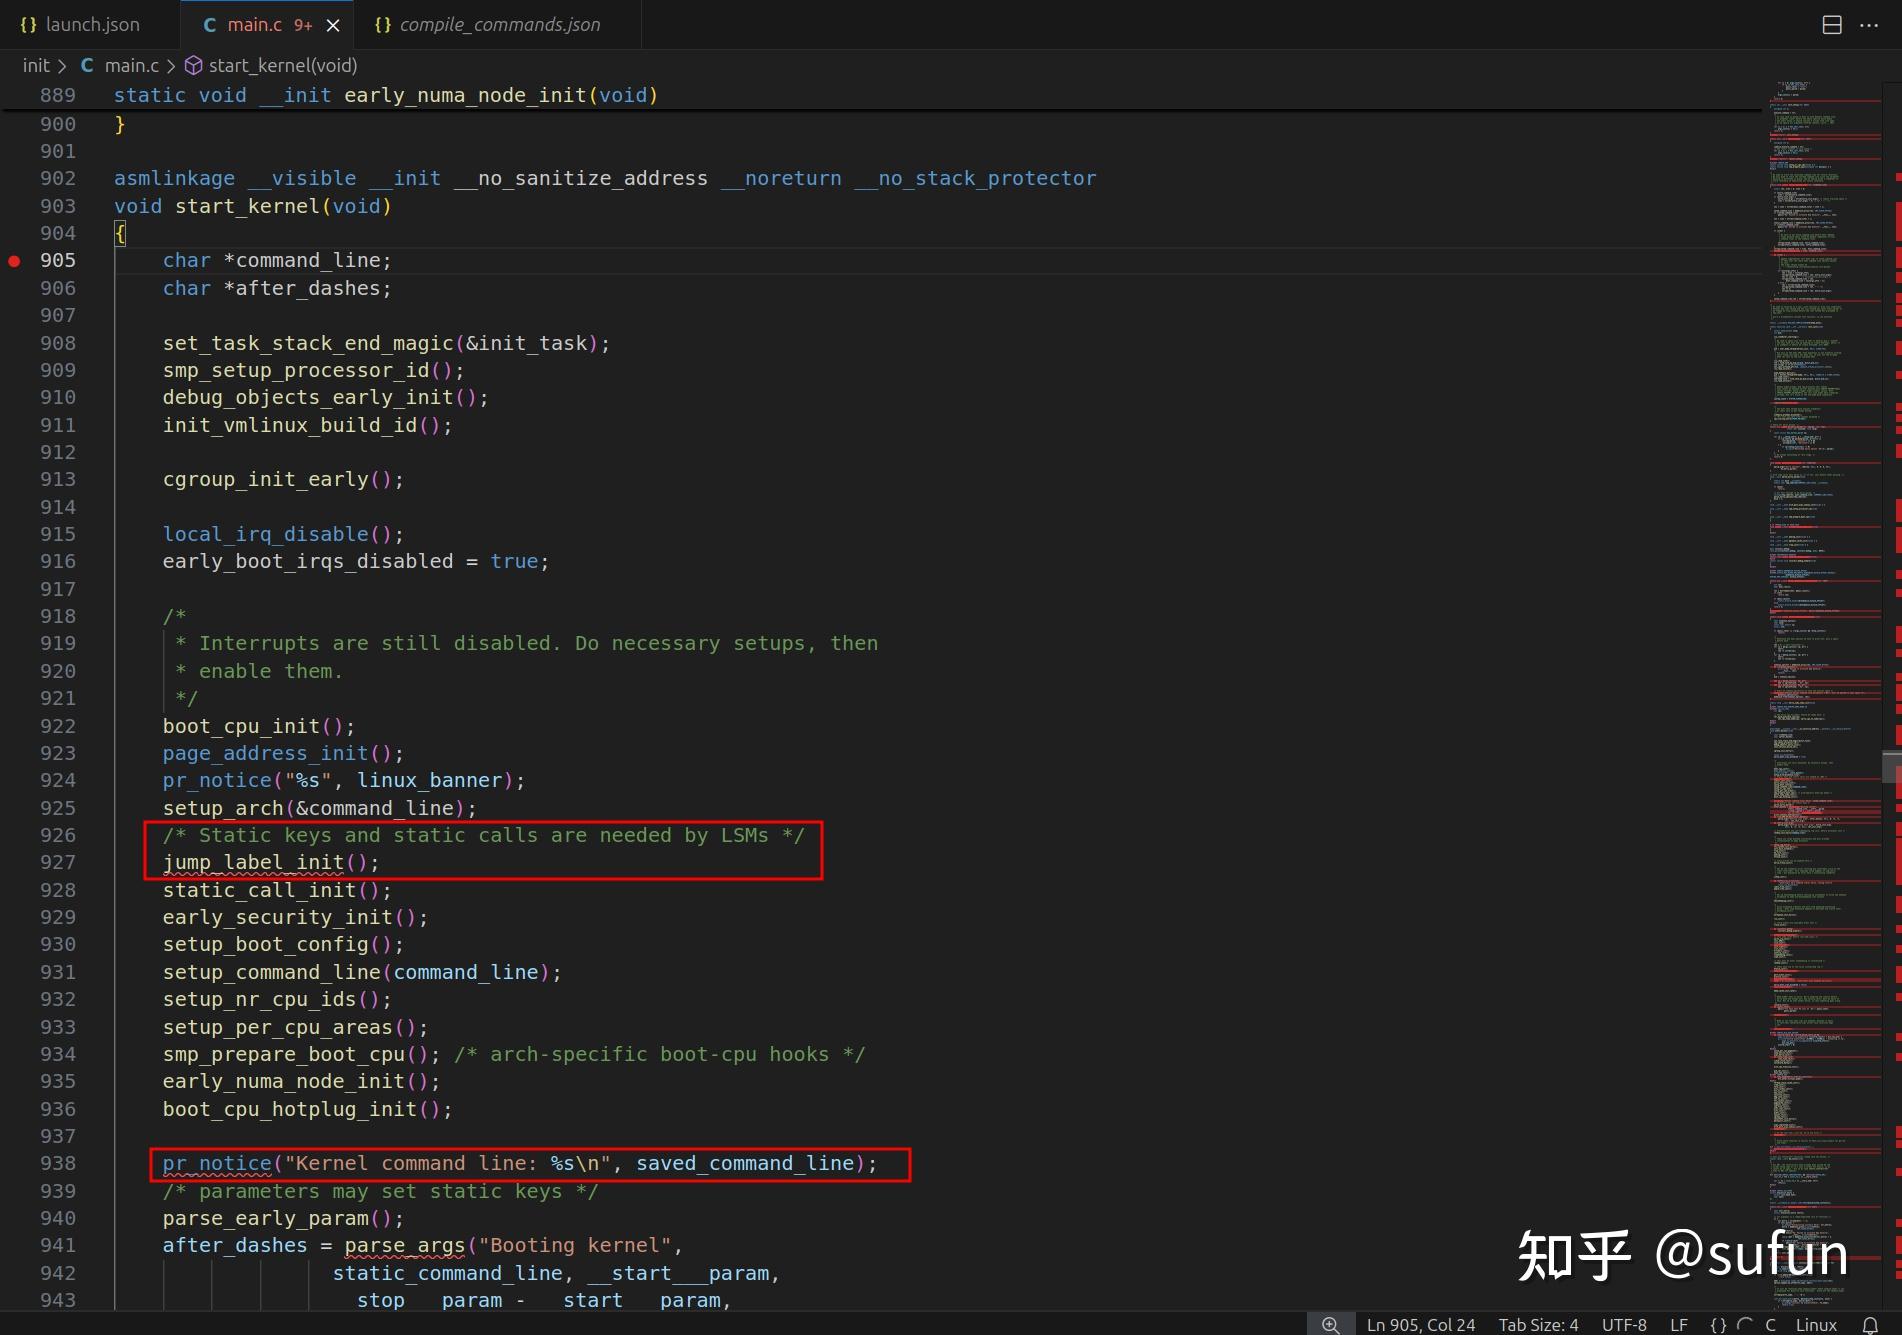Screen dimensions: 1902x1335
Task: Click the C language icon on main.c tab
Action: point(208,24)
